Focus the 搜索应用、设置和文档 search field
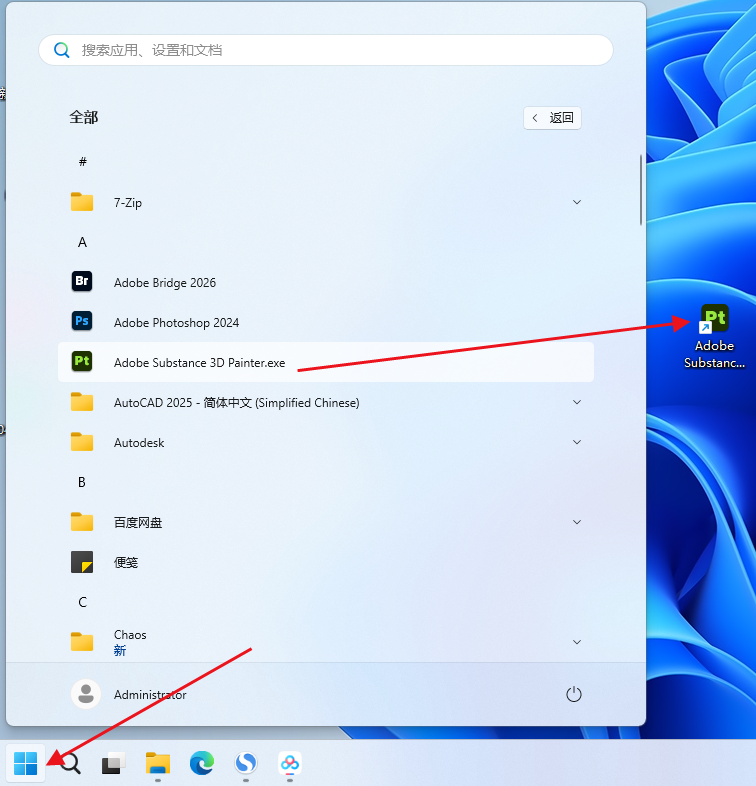The height and width of the screenshot is (786, 756). pos(326,50)
